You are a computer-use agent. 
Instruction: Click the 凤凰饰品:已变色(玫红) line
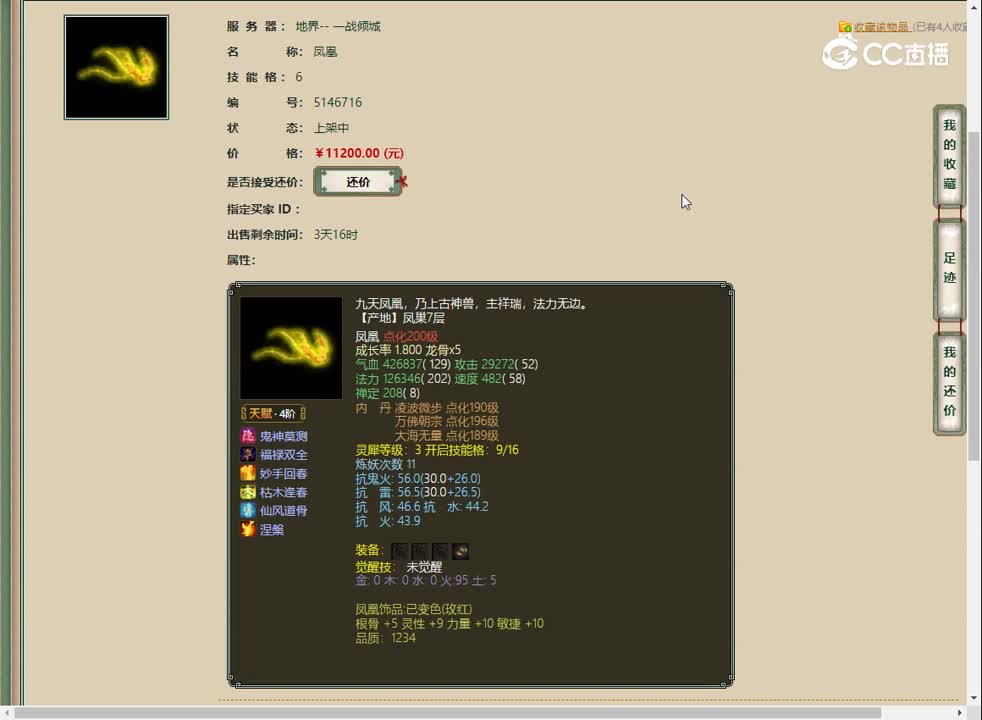(414, 609)
